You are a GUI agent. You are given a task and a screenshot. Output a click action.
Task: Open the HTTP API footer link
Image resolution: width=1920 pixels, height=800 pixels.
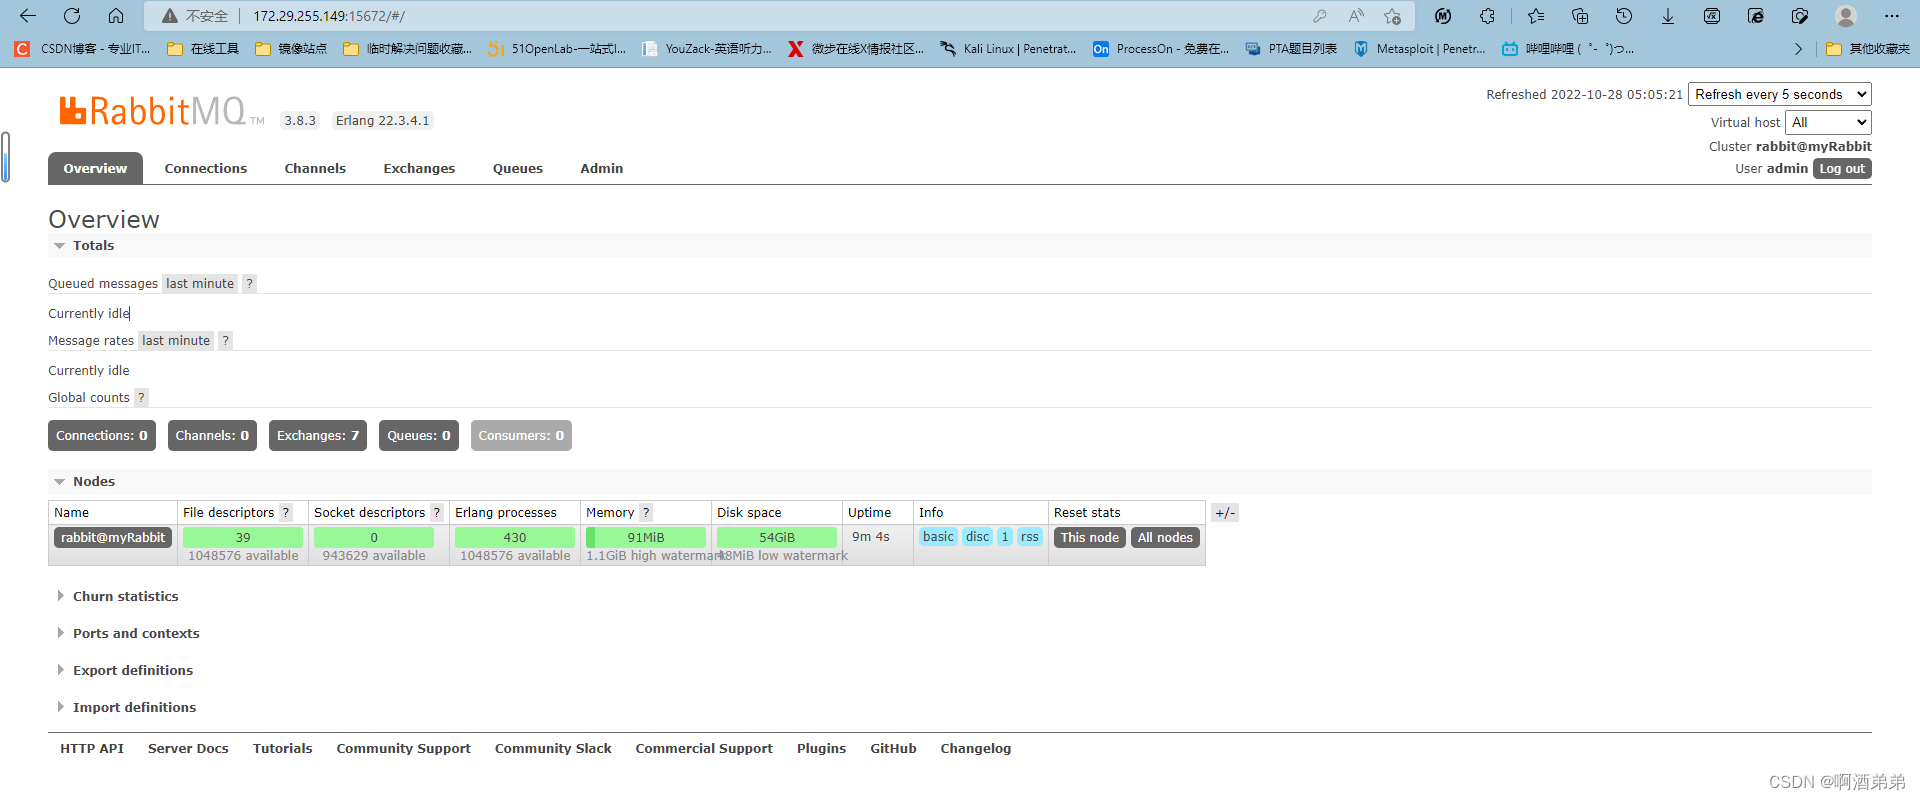coord(92,748)
